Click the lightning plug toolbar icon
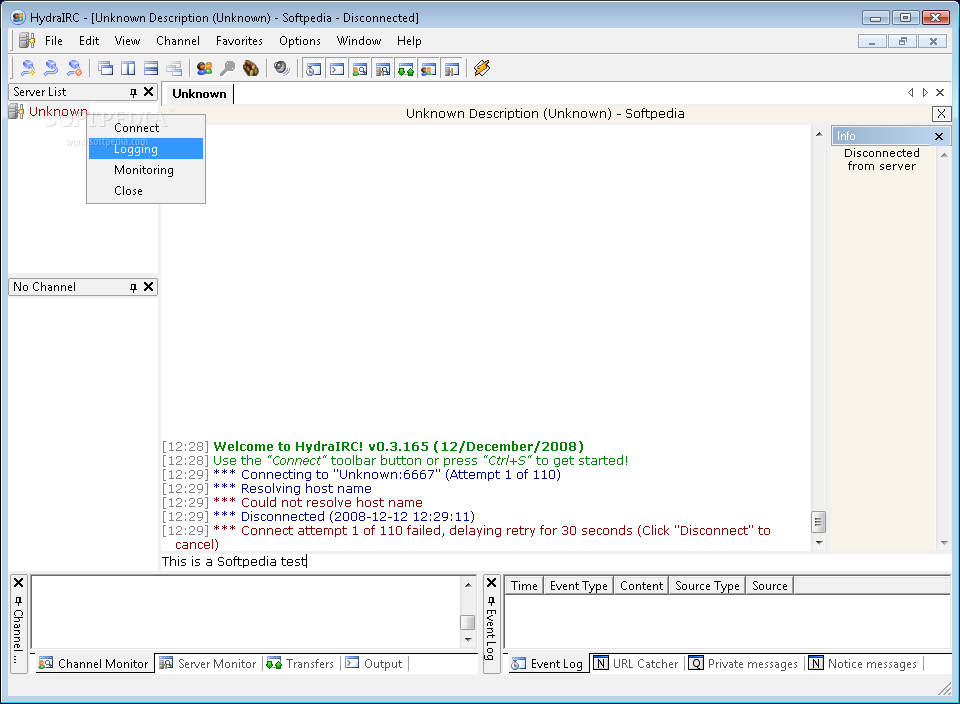Viewport: 960px width, 704px height. point(482,68)
